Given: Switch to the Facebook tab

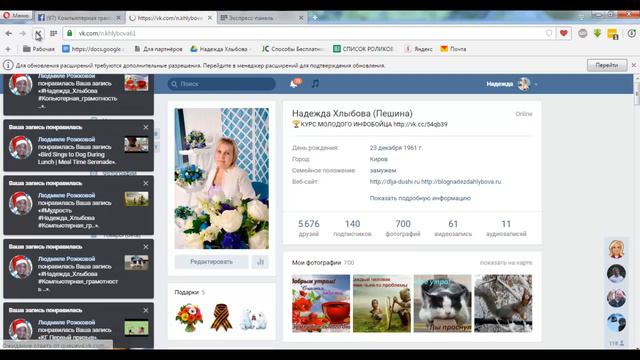Looking at the screenshot, I should (79, 18).
